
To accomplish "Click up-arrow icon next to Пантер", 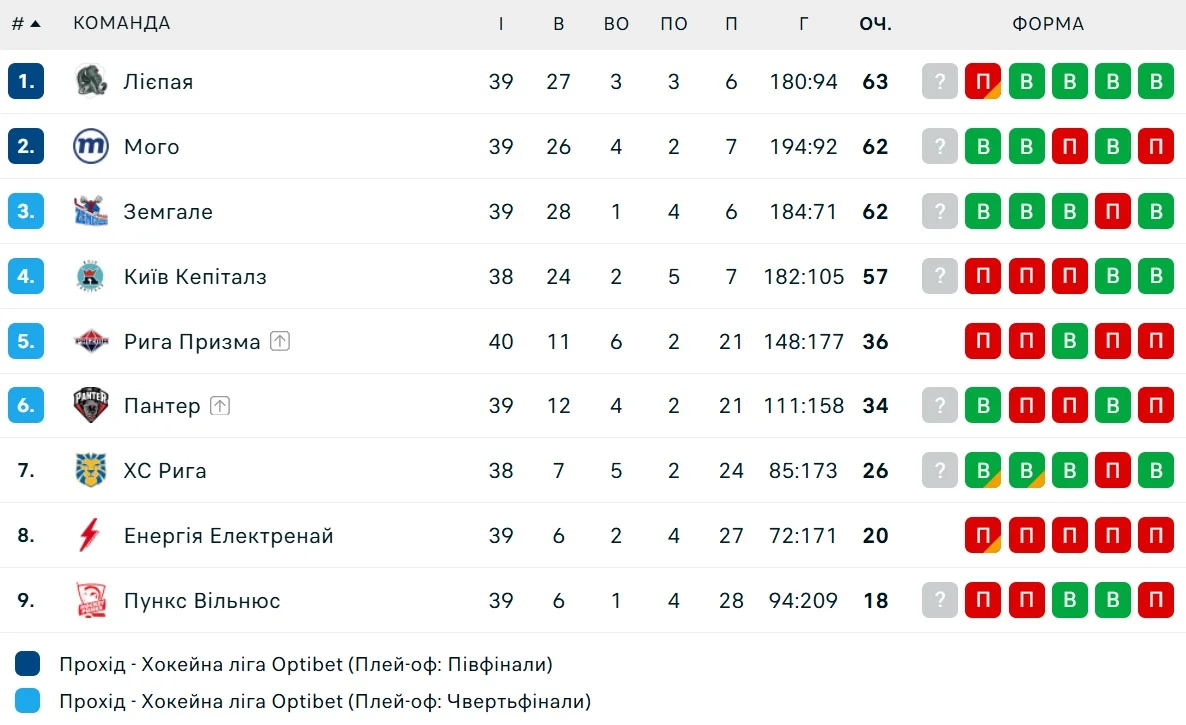I will click(x=220, y=406).
